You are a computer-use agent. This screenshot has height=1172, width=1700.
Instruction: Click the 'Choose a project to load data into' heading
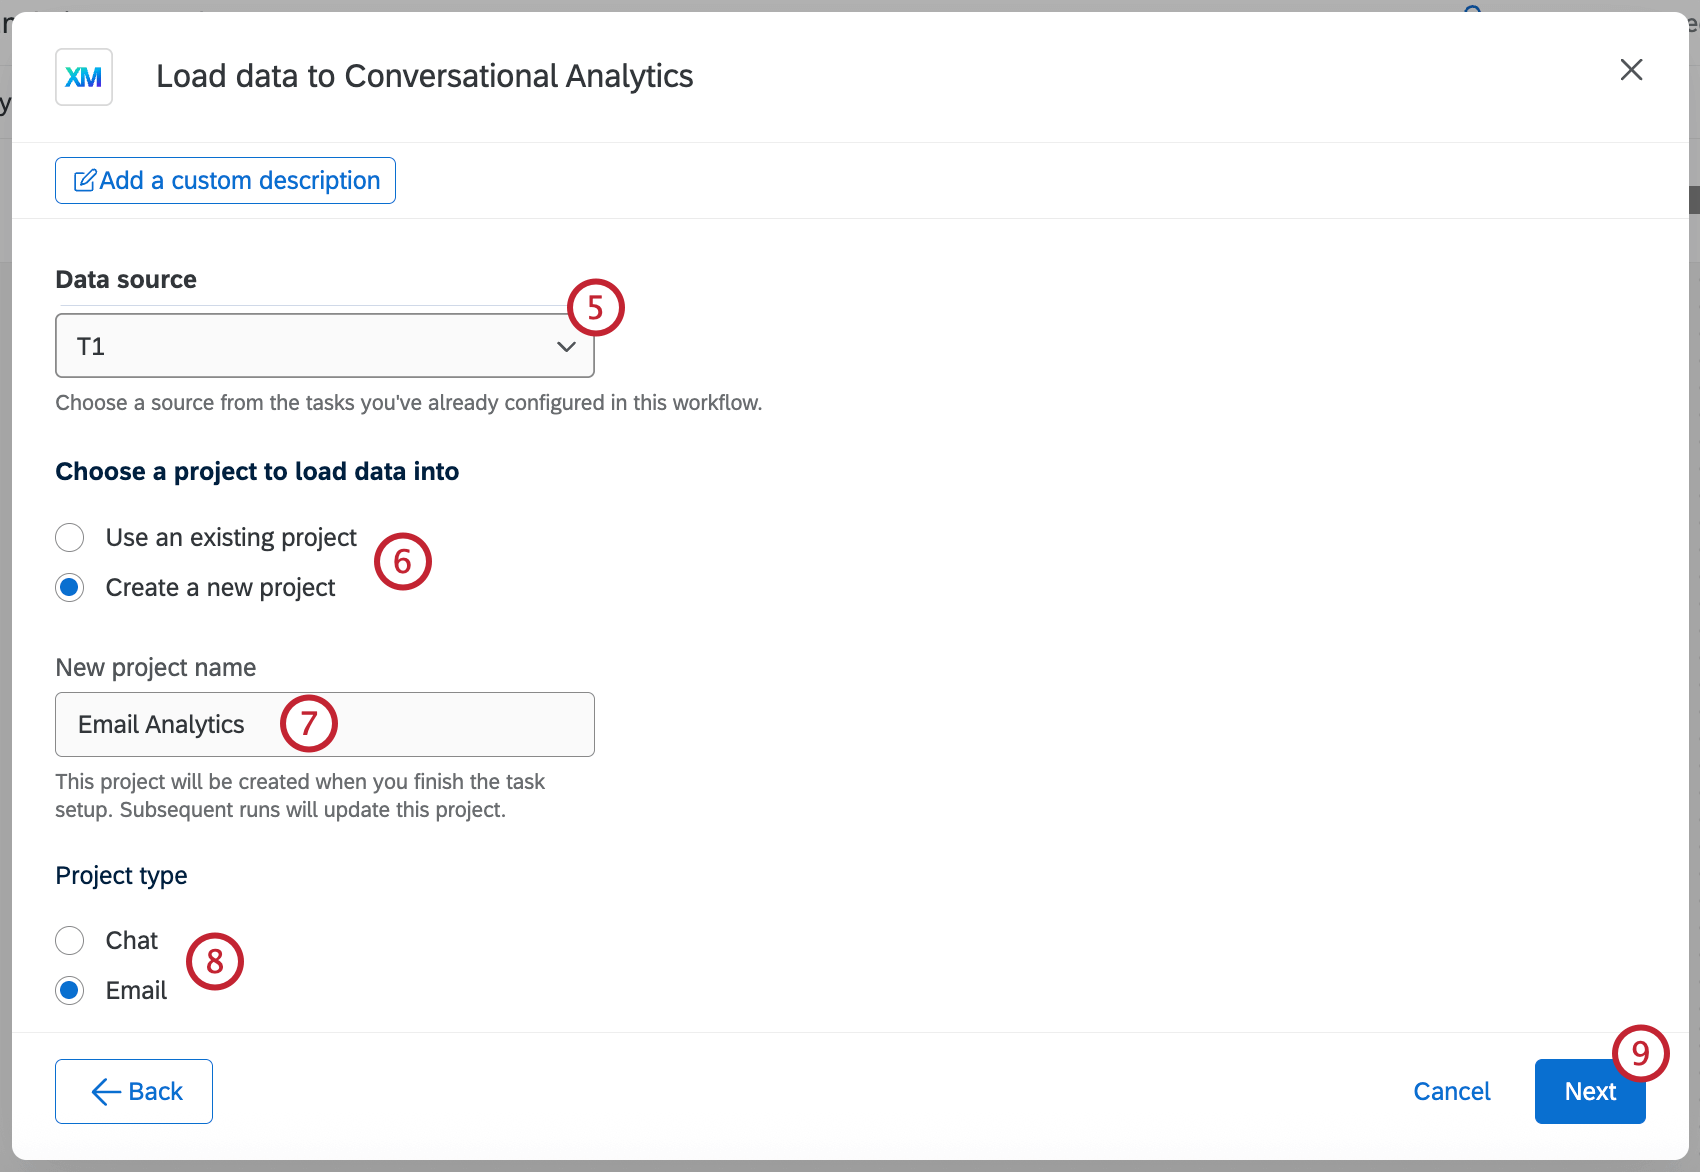tap(257, 471)
